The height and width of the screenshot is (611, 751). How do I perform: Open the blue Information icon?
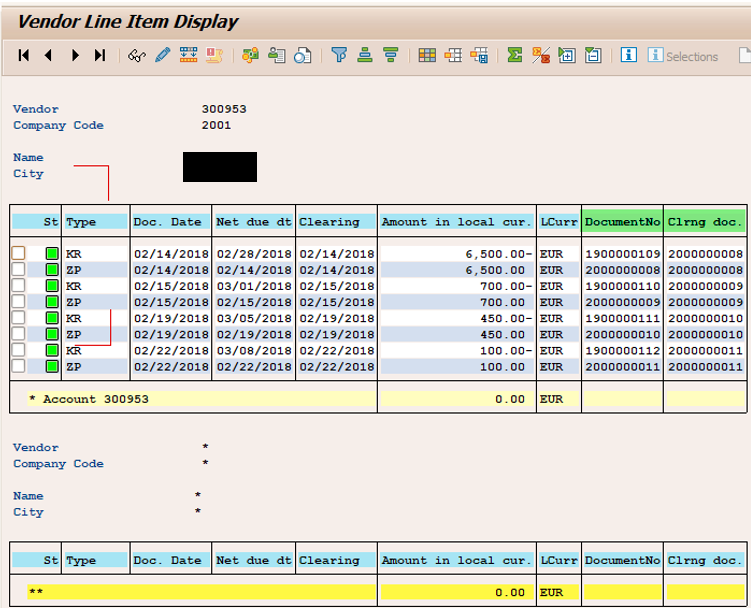pyautogui.click(x=628, y=56)
